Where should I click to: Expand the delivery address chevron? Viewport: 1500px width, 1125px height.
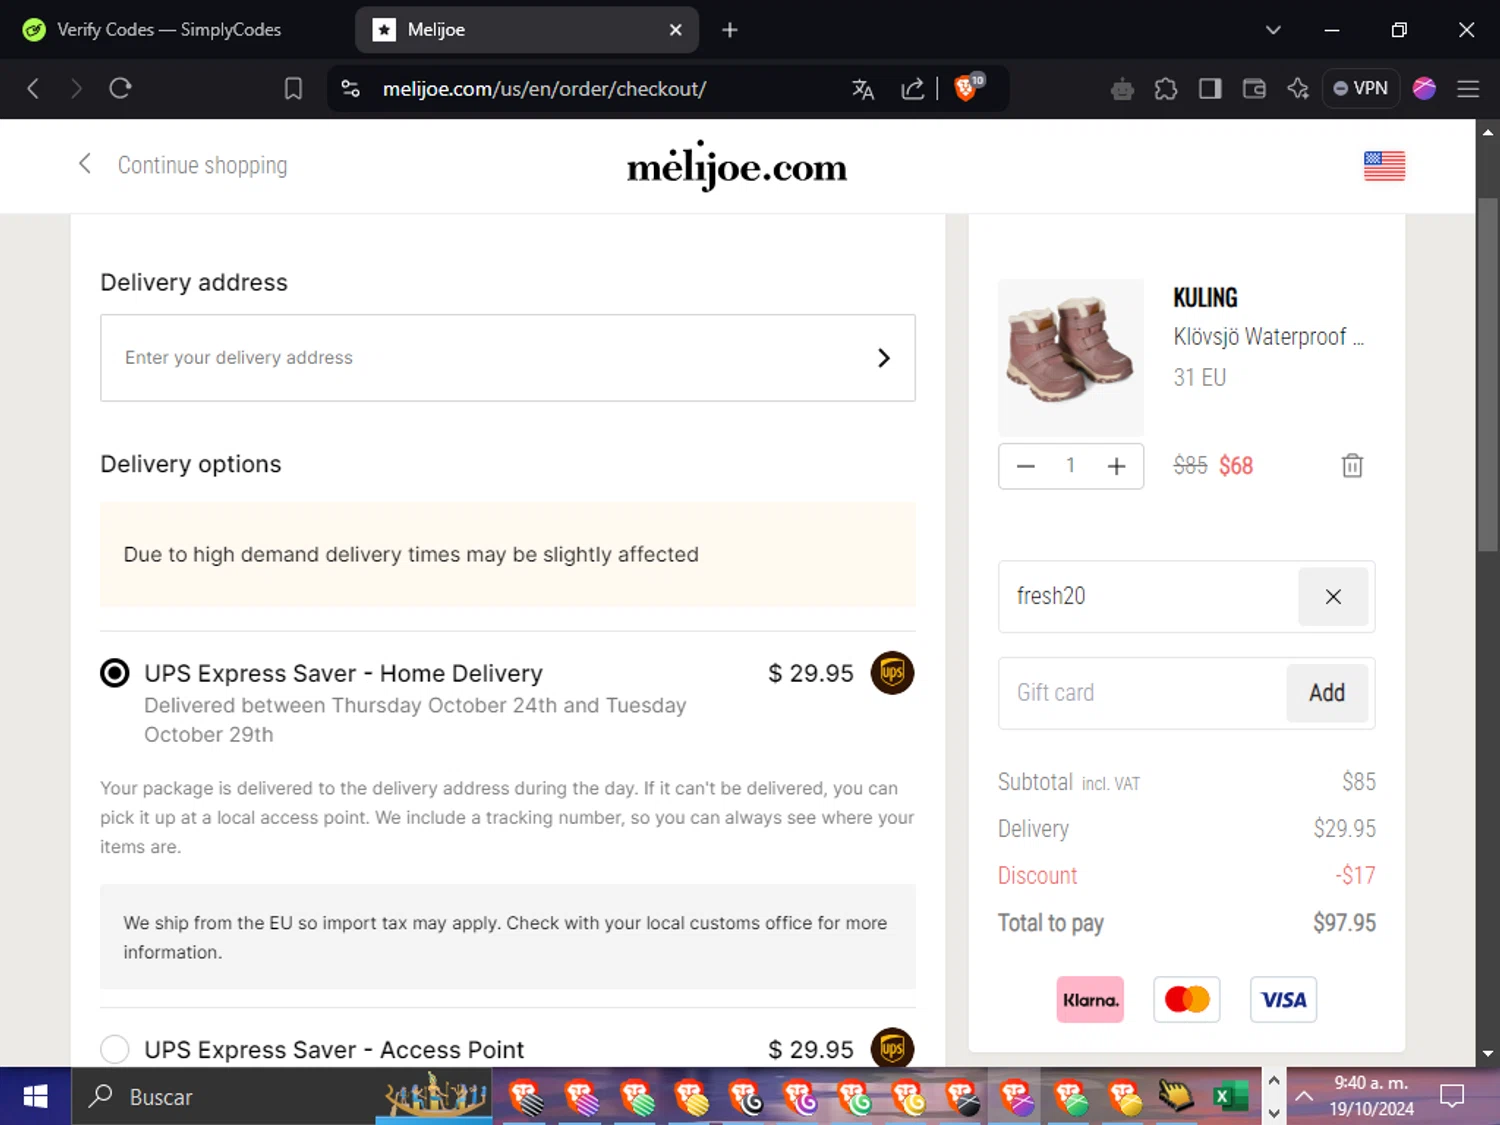[x=884, y=358]
